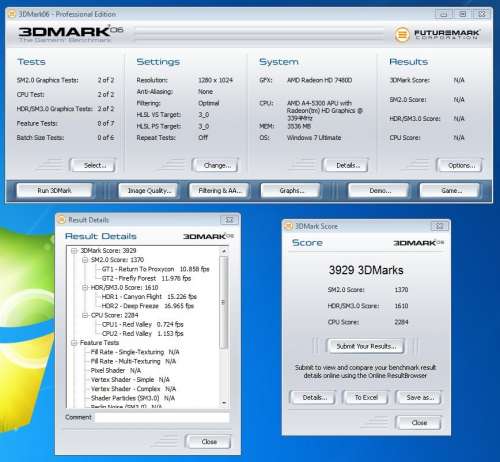Start the Game button
500x462 pixels.
[450, 191]
